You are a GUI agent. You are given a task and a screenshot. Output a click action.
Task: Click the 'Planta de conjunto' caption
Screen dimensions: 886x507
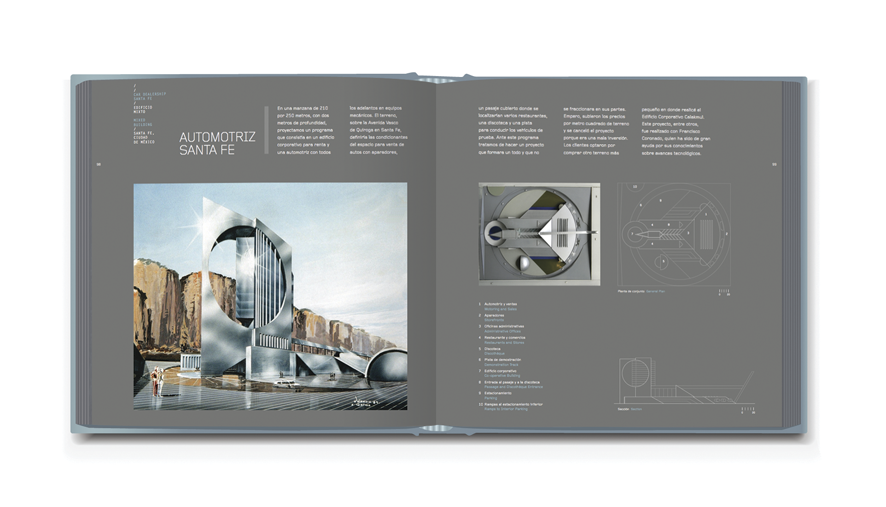click(x=631, y=291)
